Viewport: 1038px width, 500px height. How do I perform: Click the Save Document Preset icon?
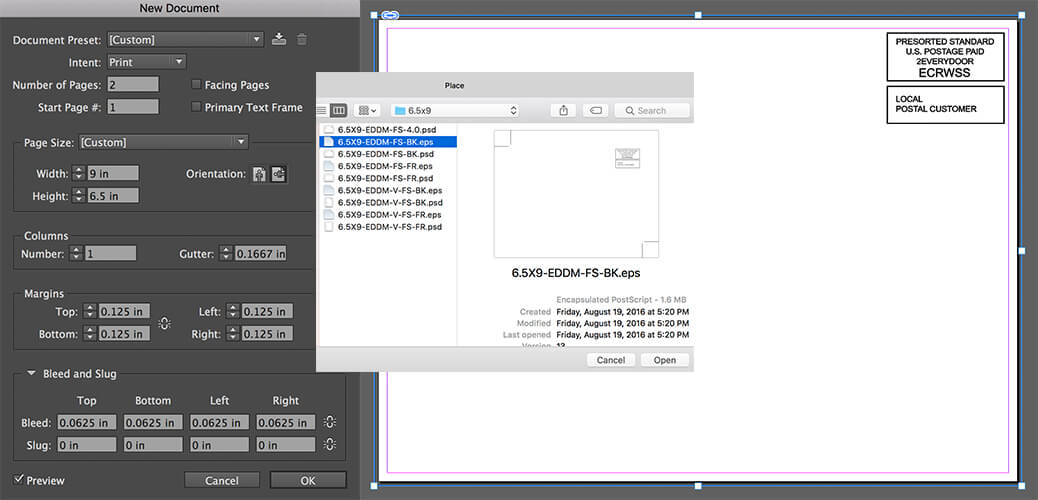[279, 39]
